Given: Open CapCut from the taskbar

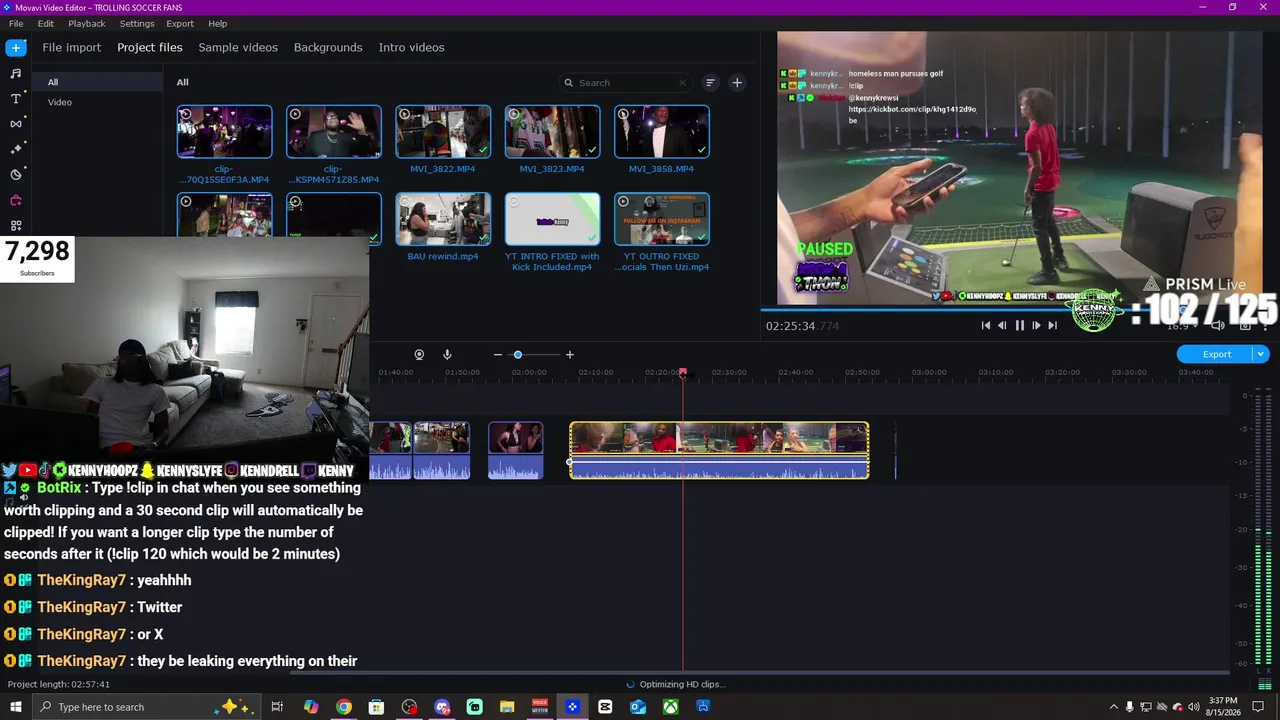Looking at the screenshot, I should (605, 707).
